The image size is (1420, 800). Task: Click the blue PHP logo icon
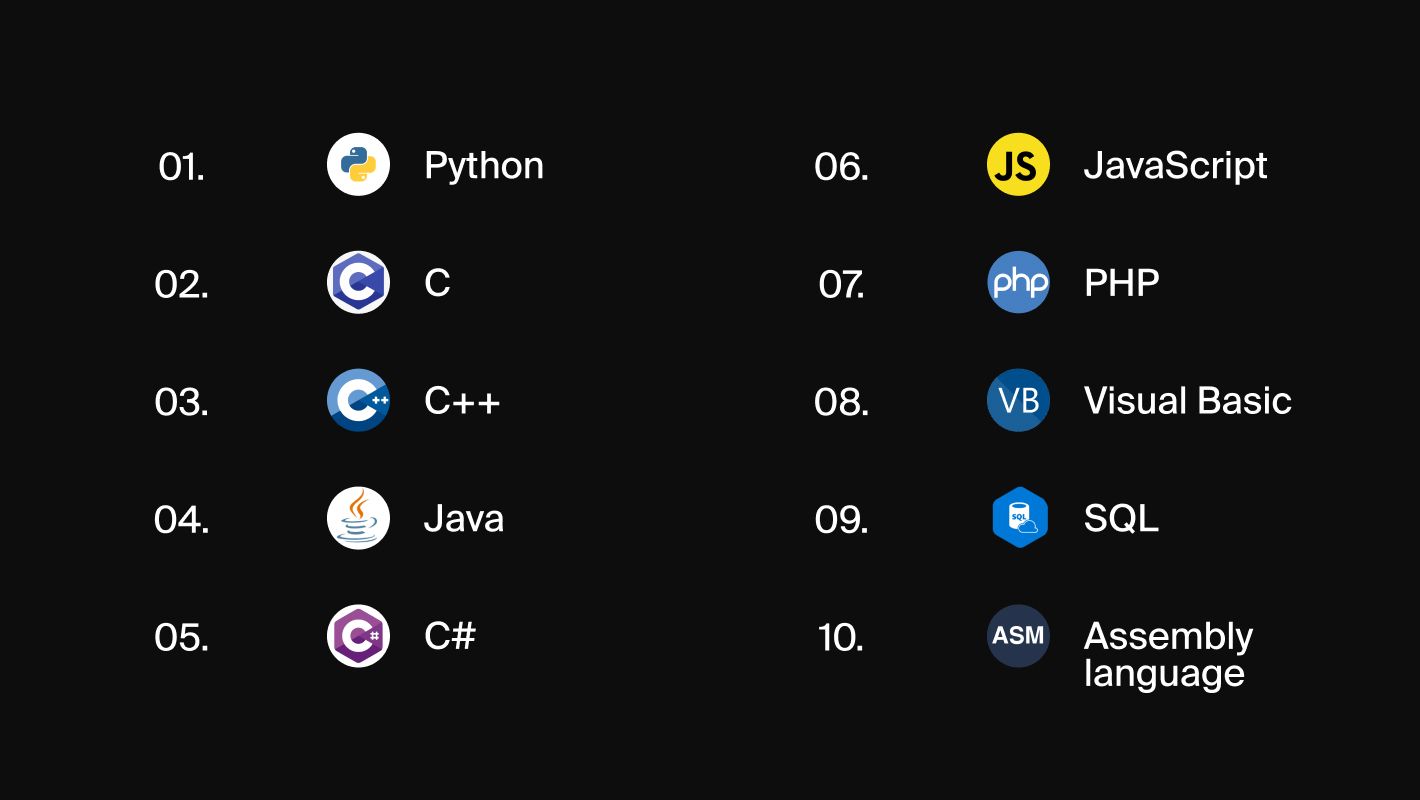click(x=1018, y=282)
